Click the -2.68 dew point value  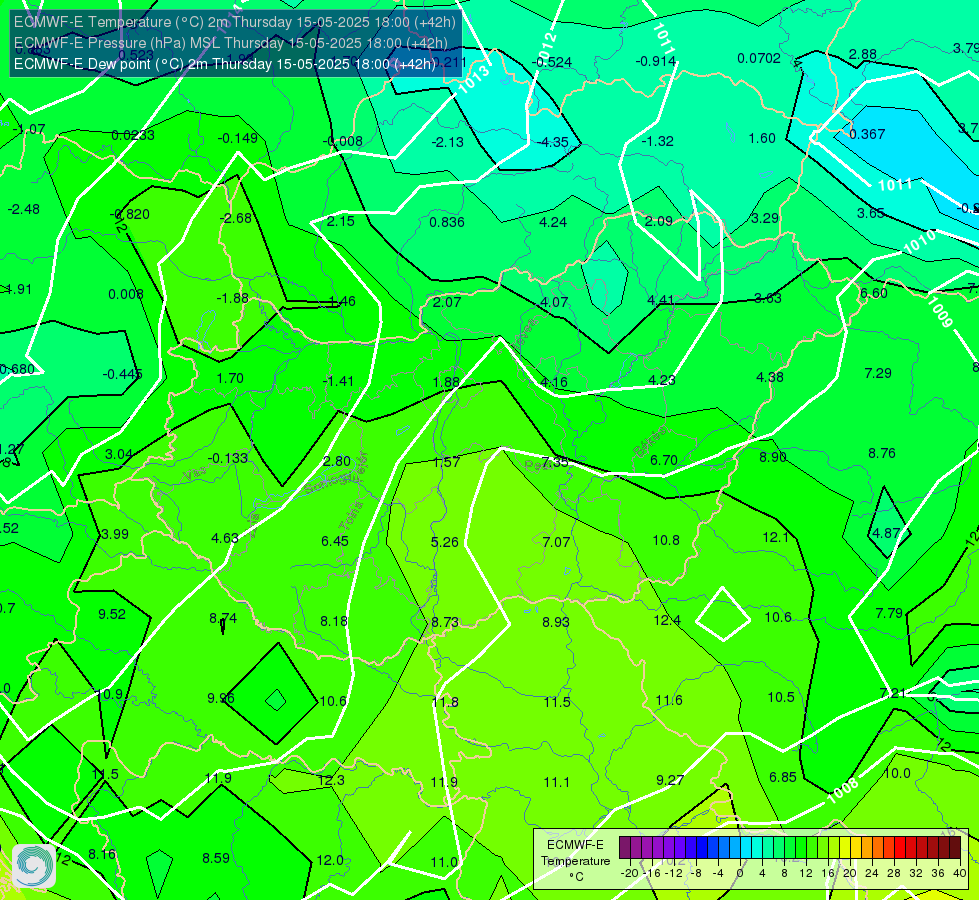click(235, 218)
